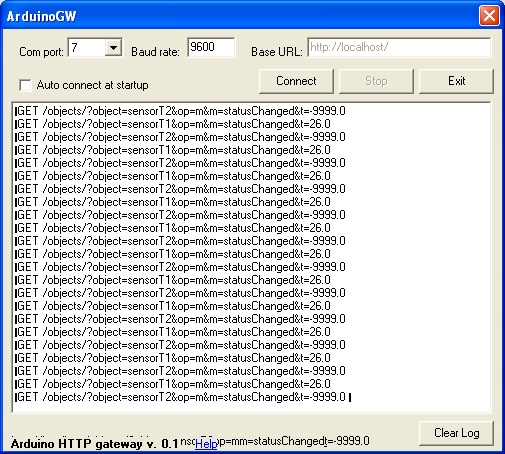Click the 'Com port:' label
This screenshot has height=454, width=505.
[41, 52]
